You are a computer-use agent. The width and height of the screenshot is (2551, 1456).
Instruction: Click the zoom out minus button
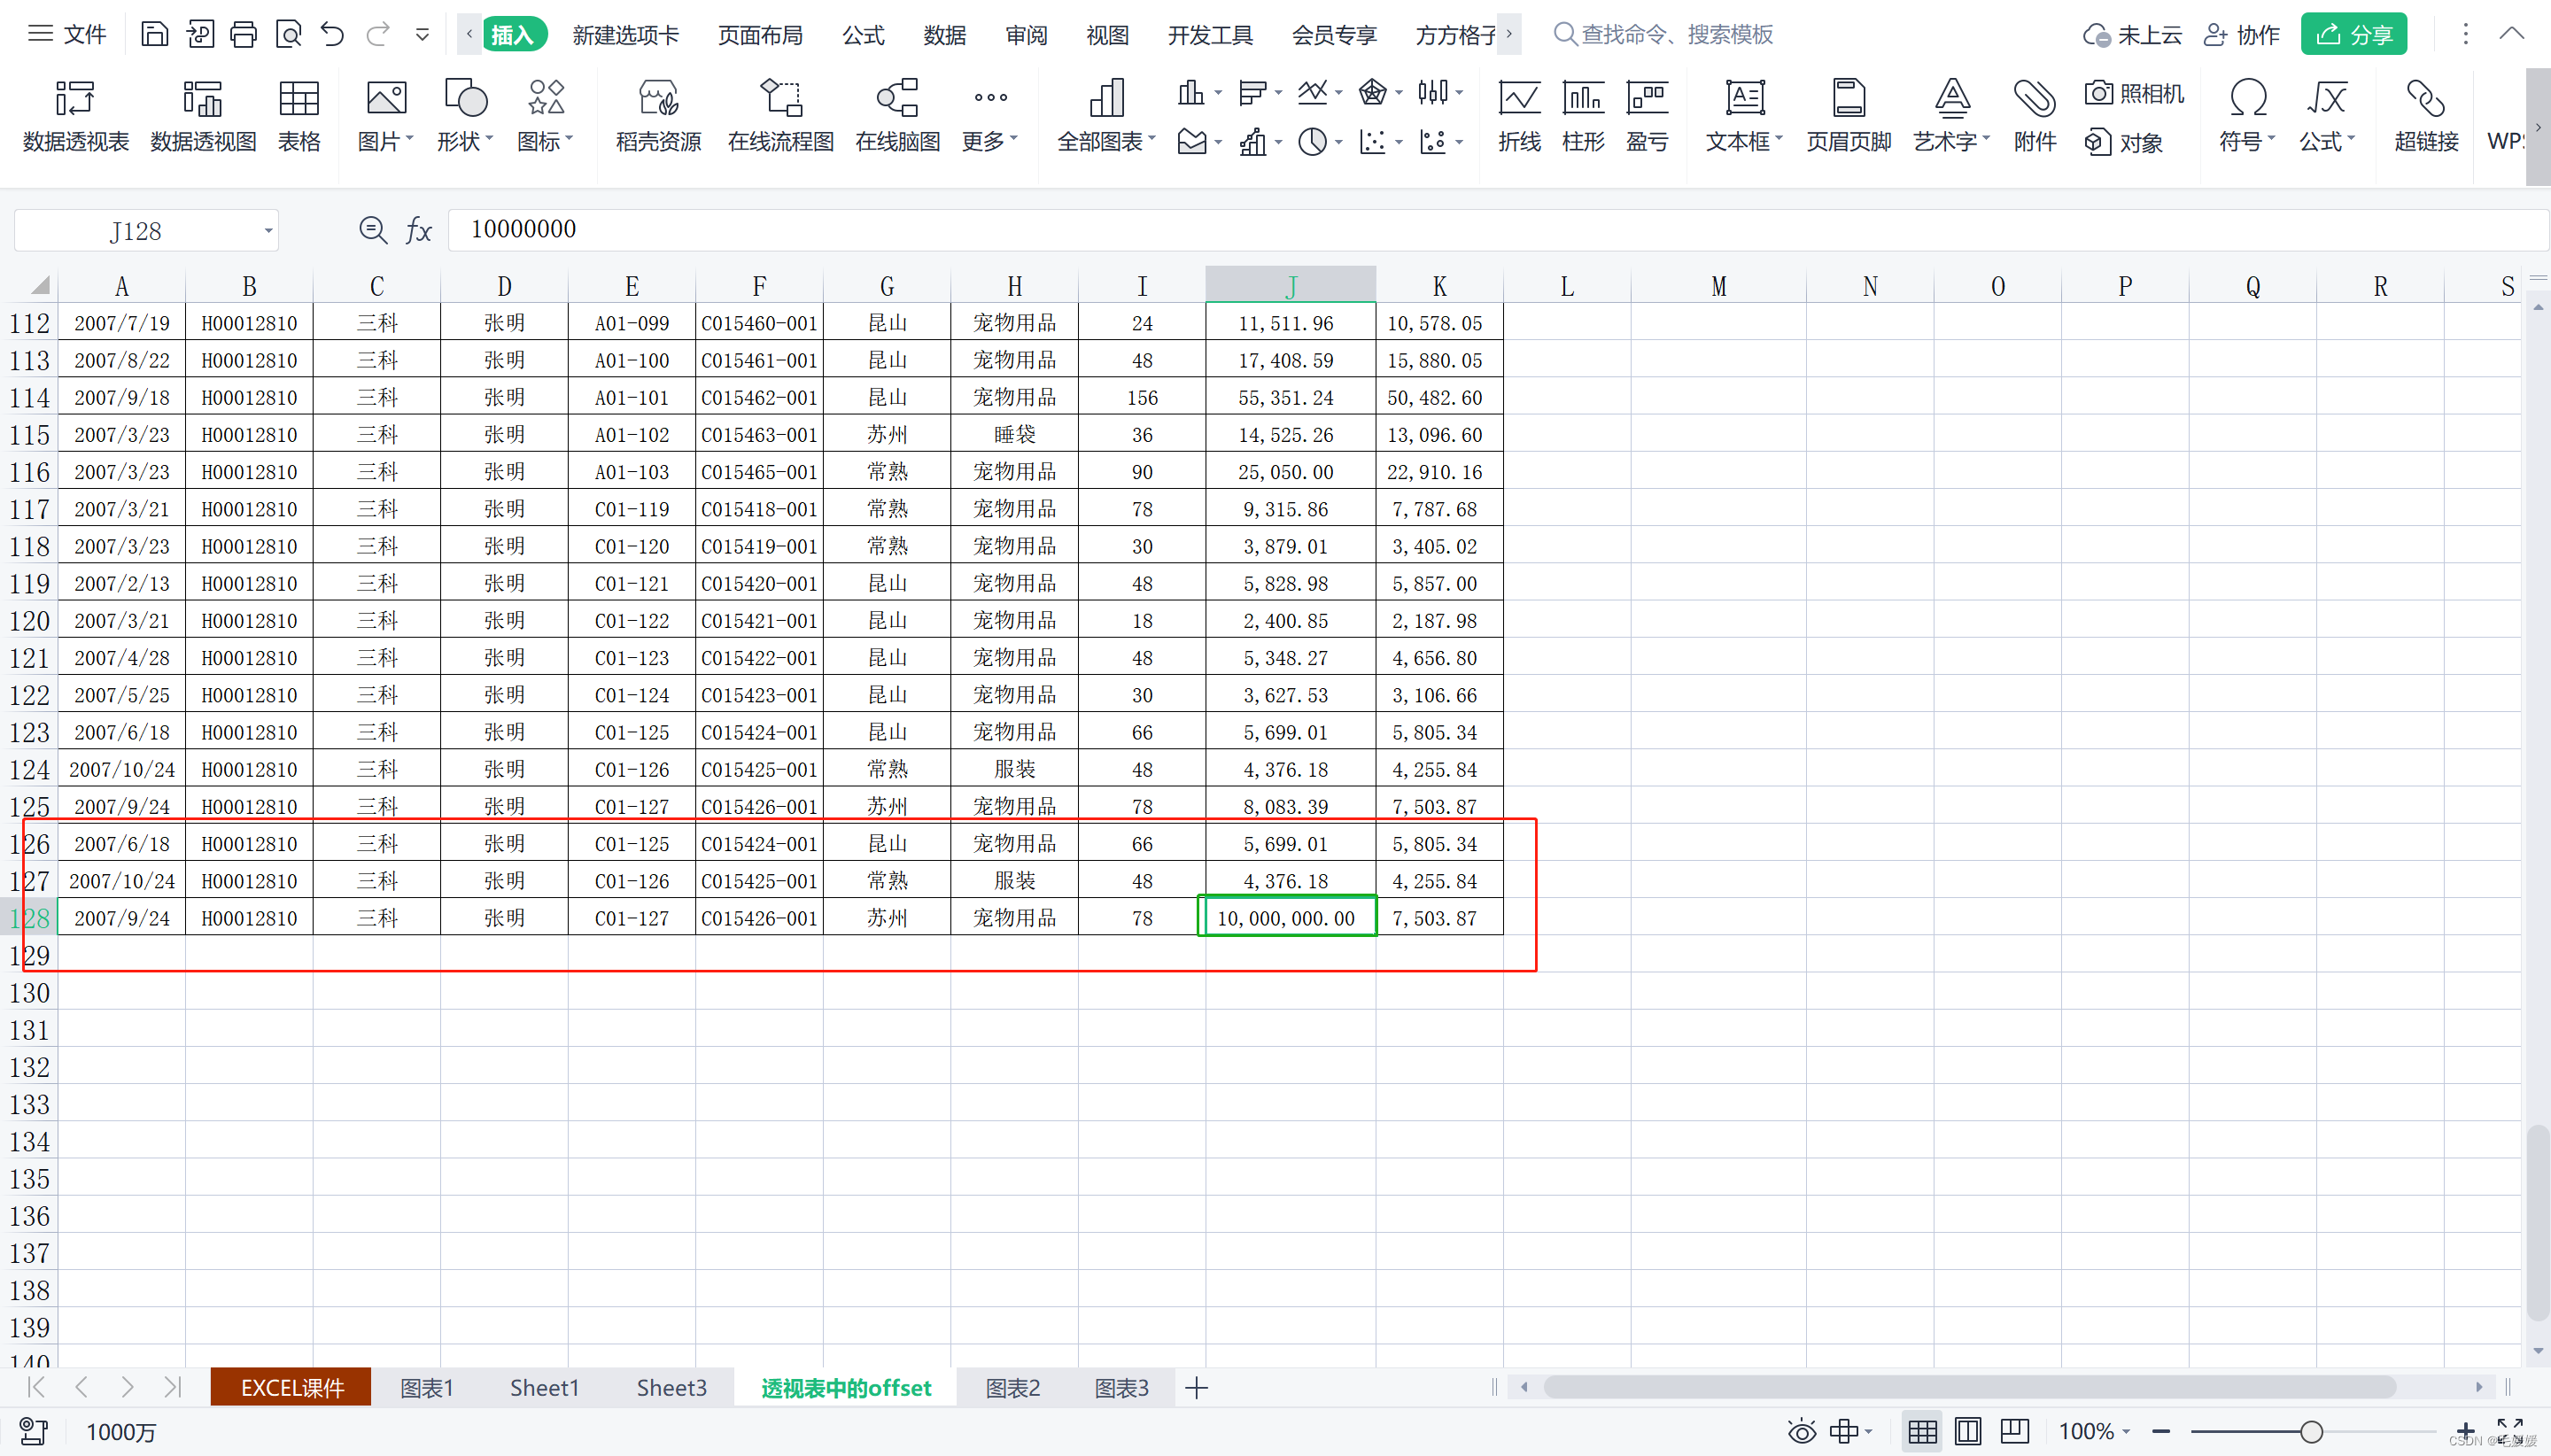2161,1431
